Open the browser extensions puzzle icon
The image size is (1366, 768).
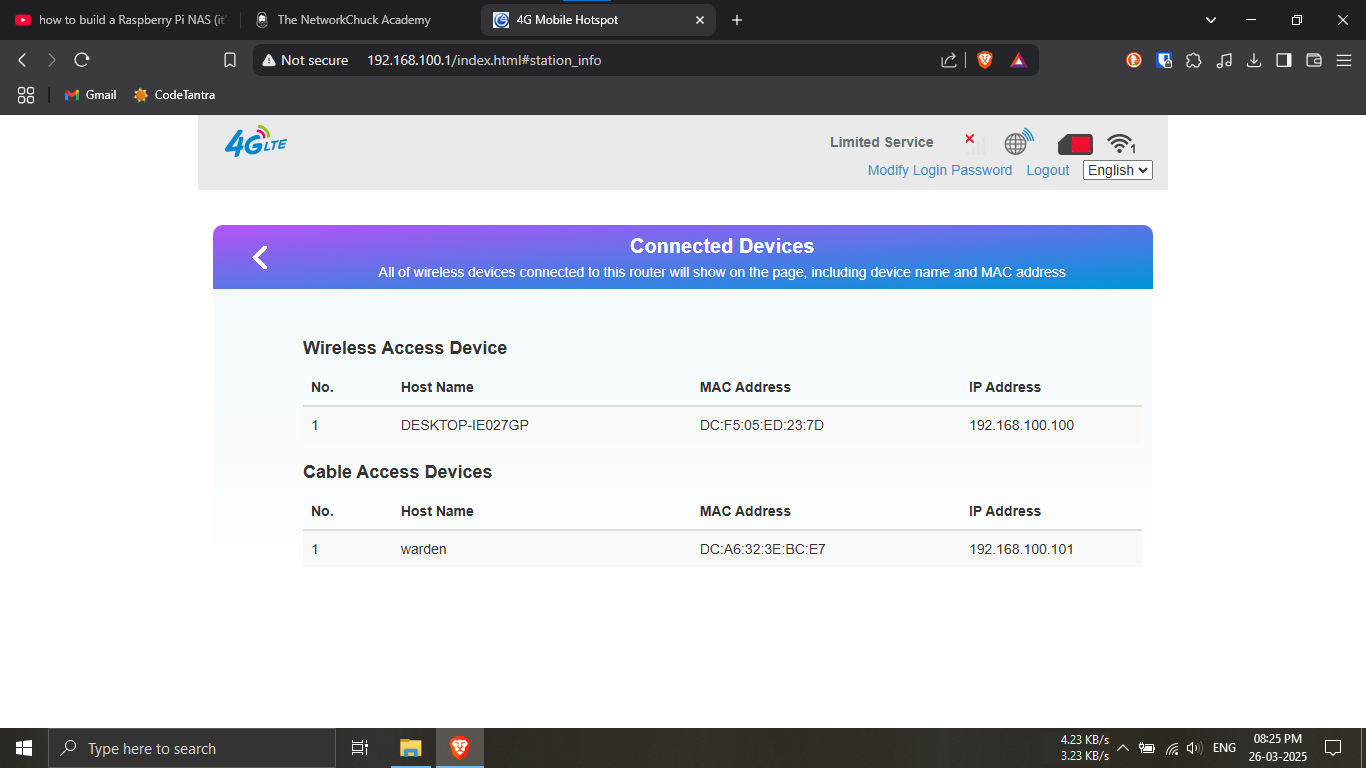click(x=1193, y=60)
